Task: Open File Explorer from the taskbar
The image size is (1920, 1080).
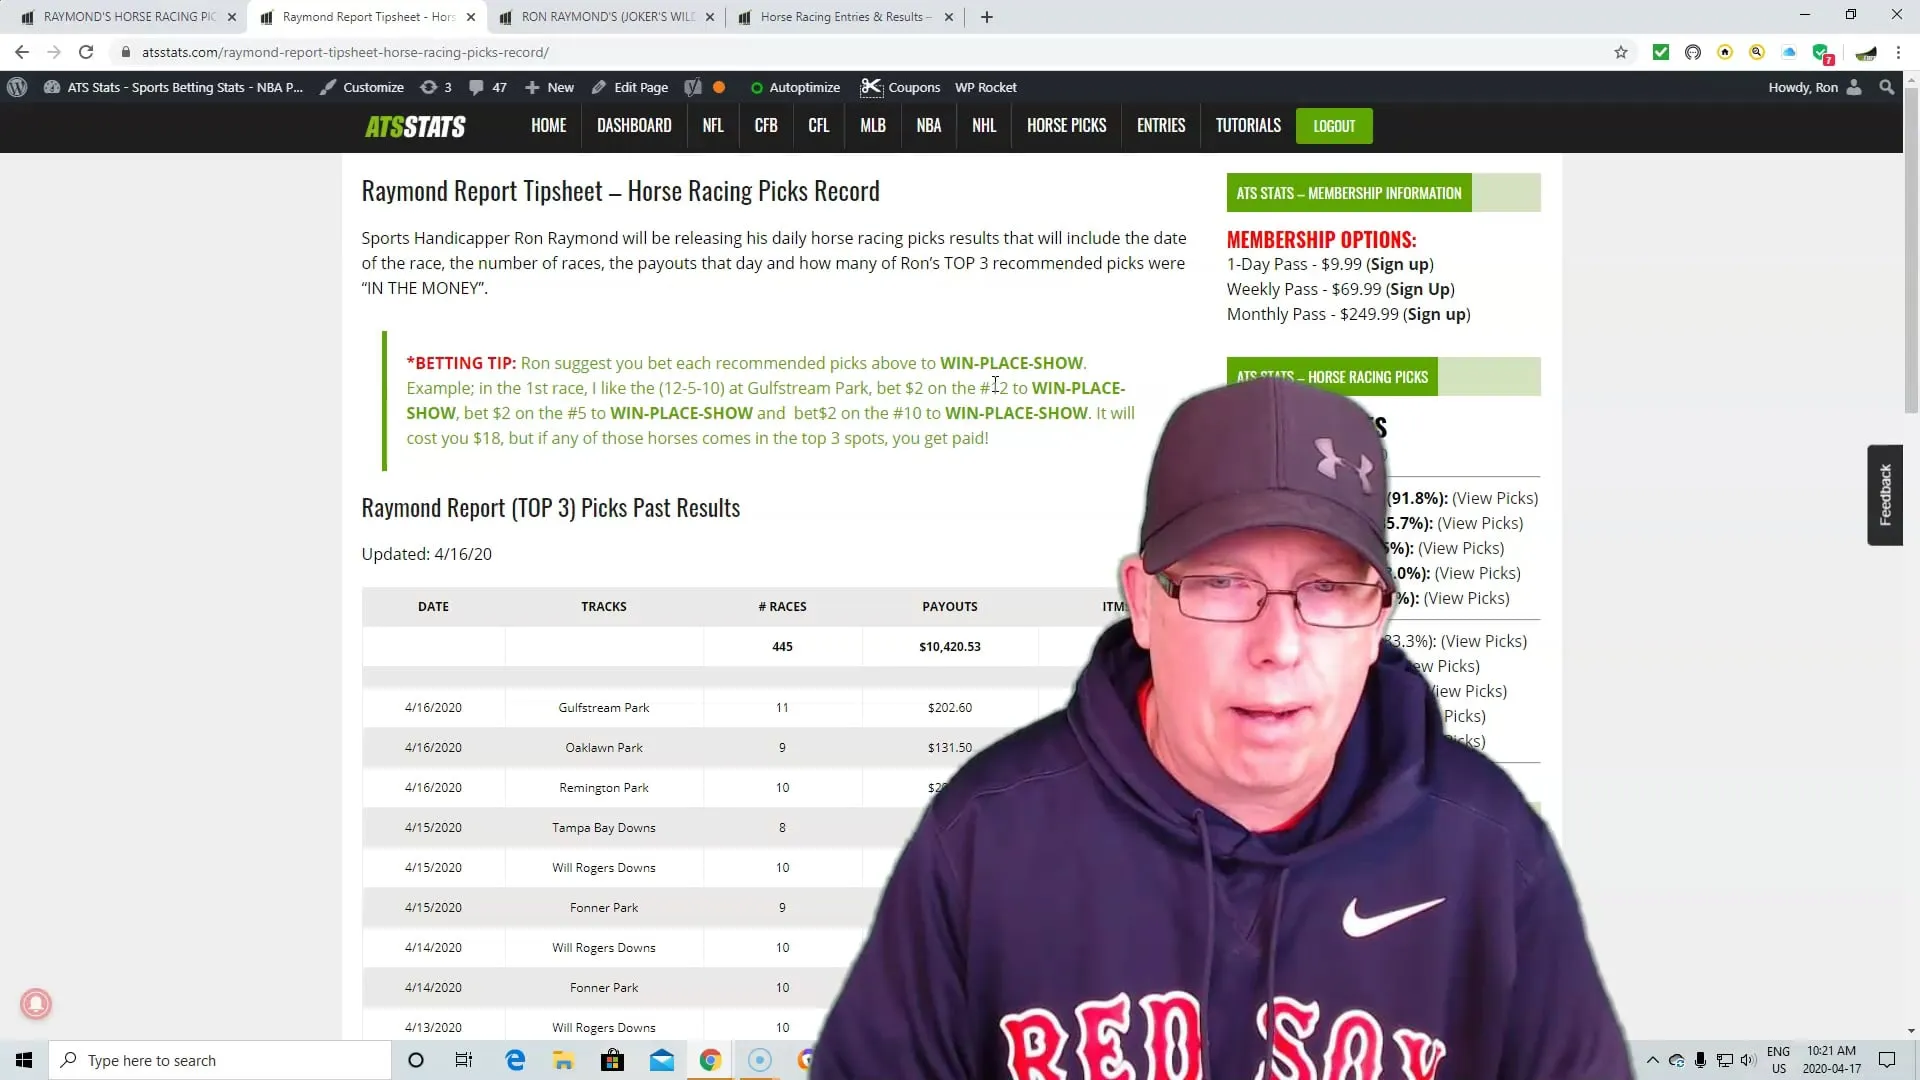Action: point(563,1060)
